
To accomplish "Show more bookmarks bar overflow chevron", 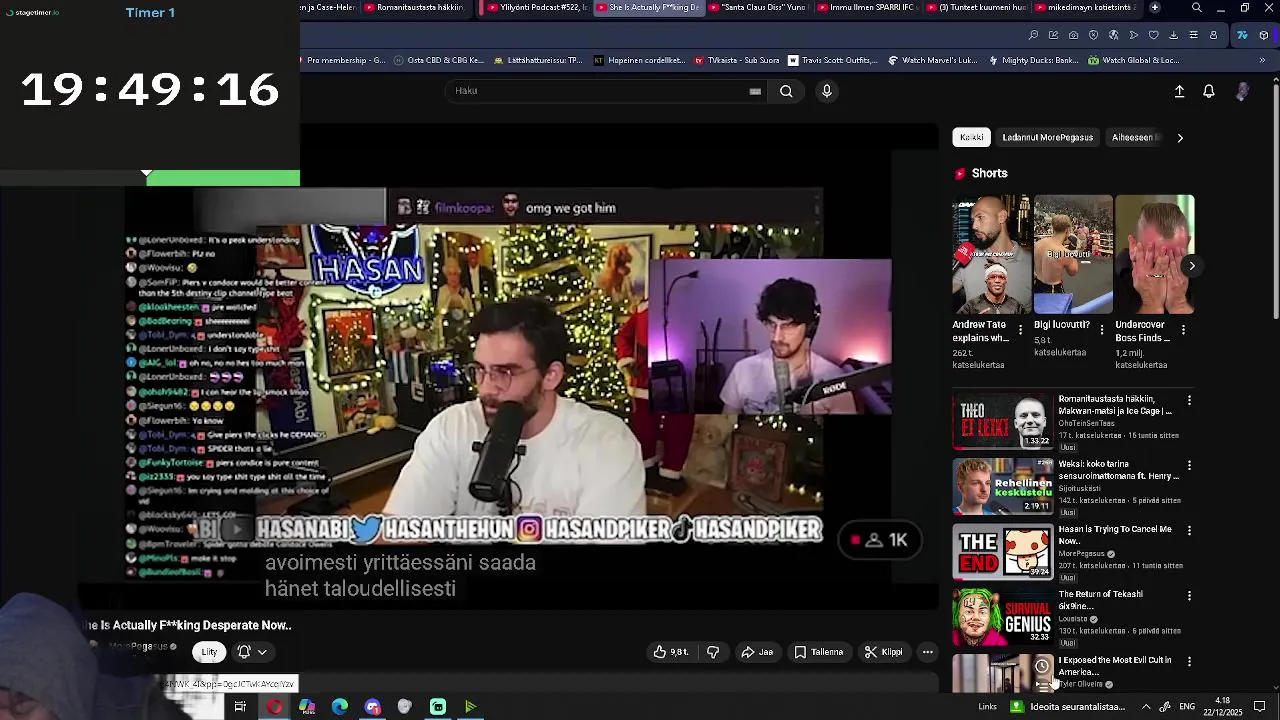I will click(1261, 60).
